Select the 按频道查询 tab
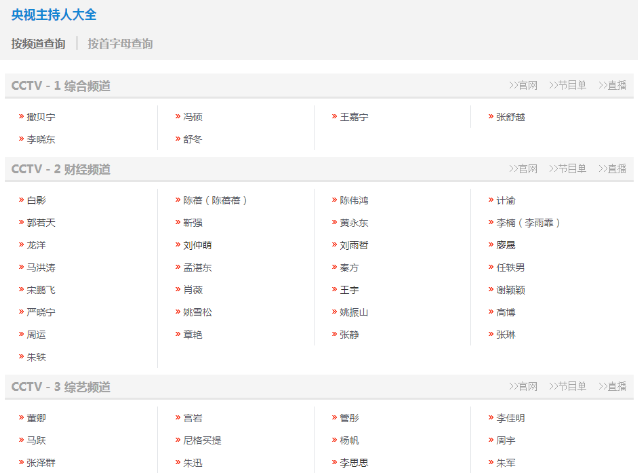Image resolution: width=638 pixels, height=473 pixels. click(x=38, y=44)
